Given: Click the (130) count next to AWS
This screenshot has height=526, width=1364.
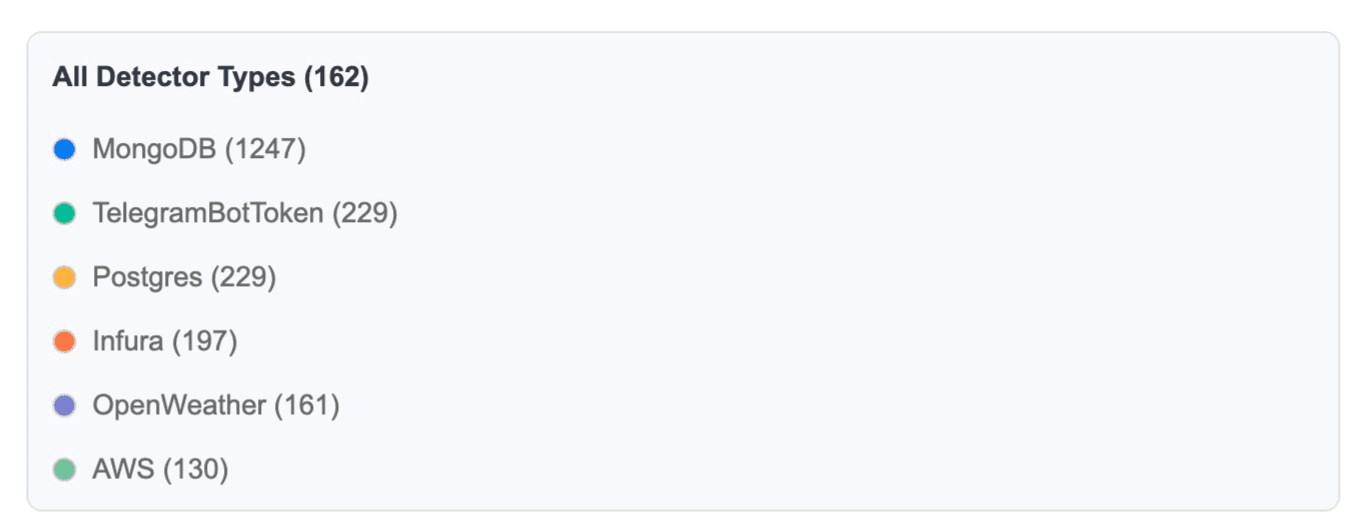Looking at the screenshot, I should [x=196, y=470].
